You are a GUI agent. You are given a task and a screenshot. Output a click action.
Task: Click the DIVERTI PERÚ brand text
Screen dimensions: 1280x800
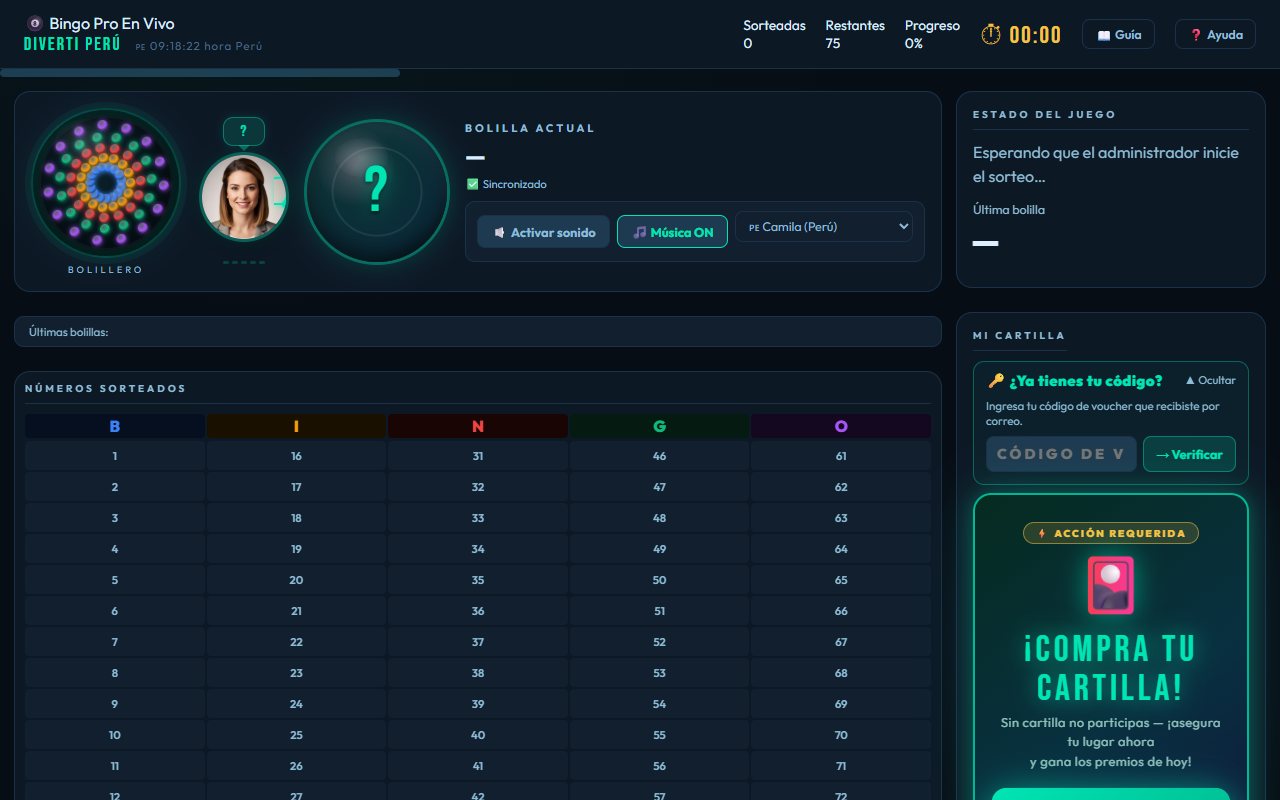point(72,45)
